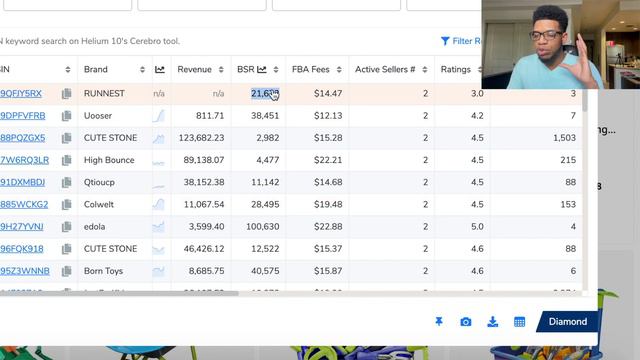Sort table by Brand column
This screenshot has height=360, width=640.
pos(142,70)
